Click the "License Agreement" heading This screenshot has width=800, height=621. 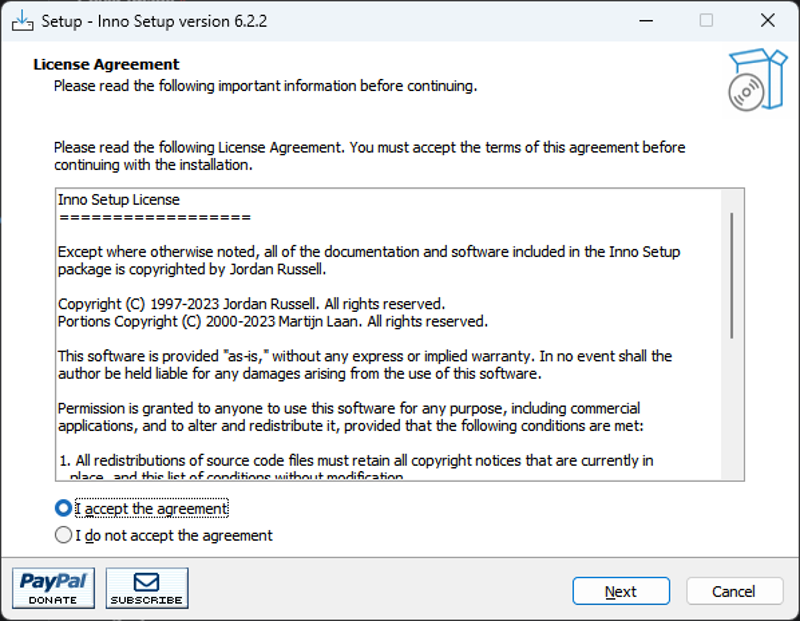tap(106, 64)
